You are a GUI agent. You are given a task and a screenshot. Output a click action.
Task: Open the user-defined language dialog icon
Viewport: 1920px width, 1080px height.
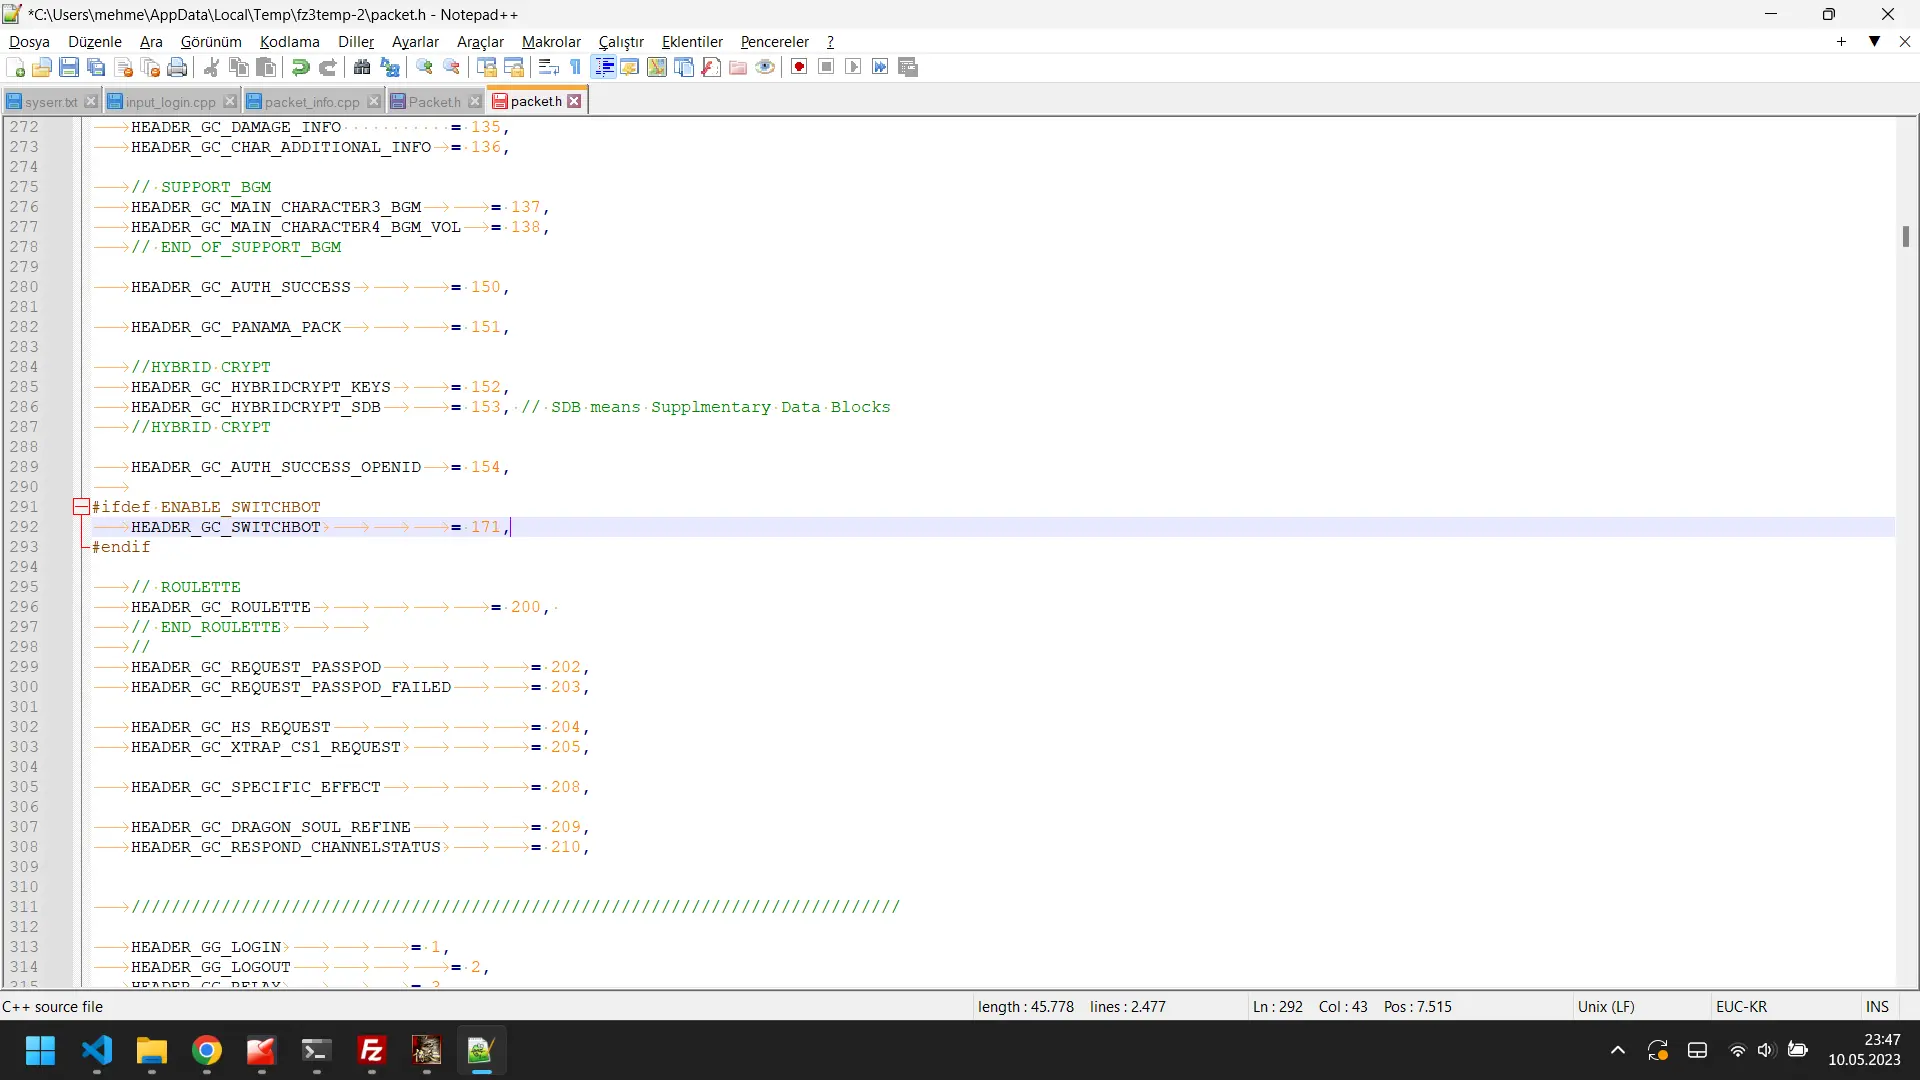630,67
